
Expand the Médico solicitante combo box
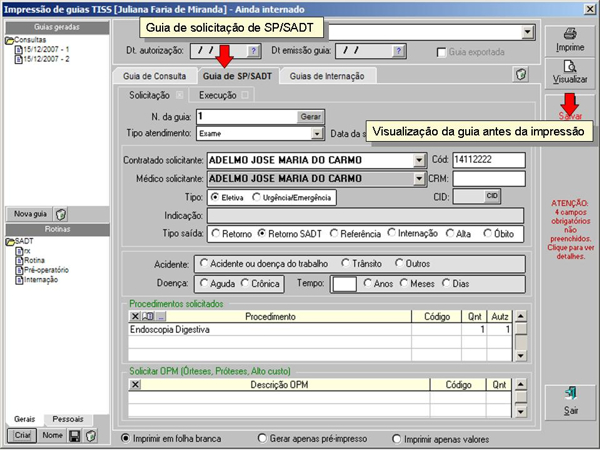point(418,179)
